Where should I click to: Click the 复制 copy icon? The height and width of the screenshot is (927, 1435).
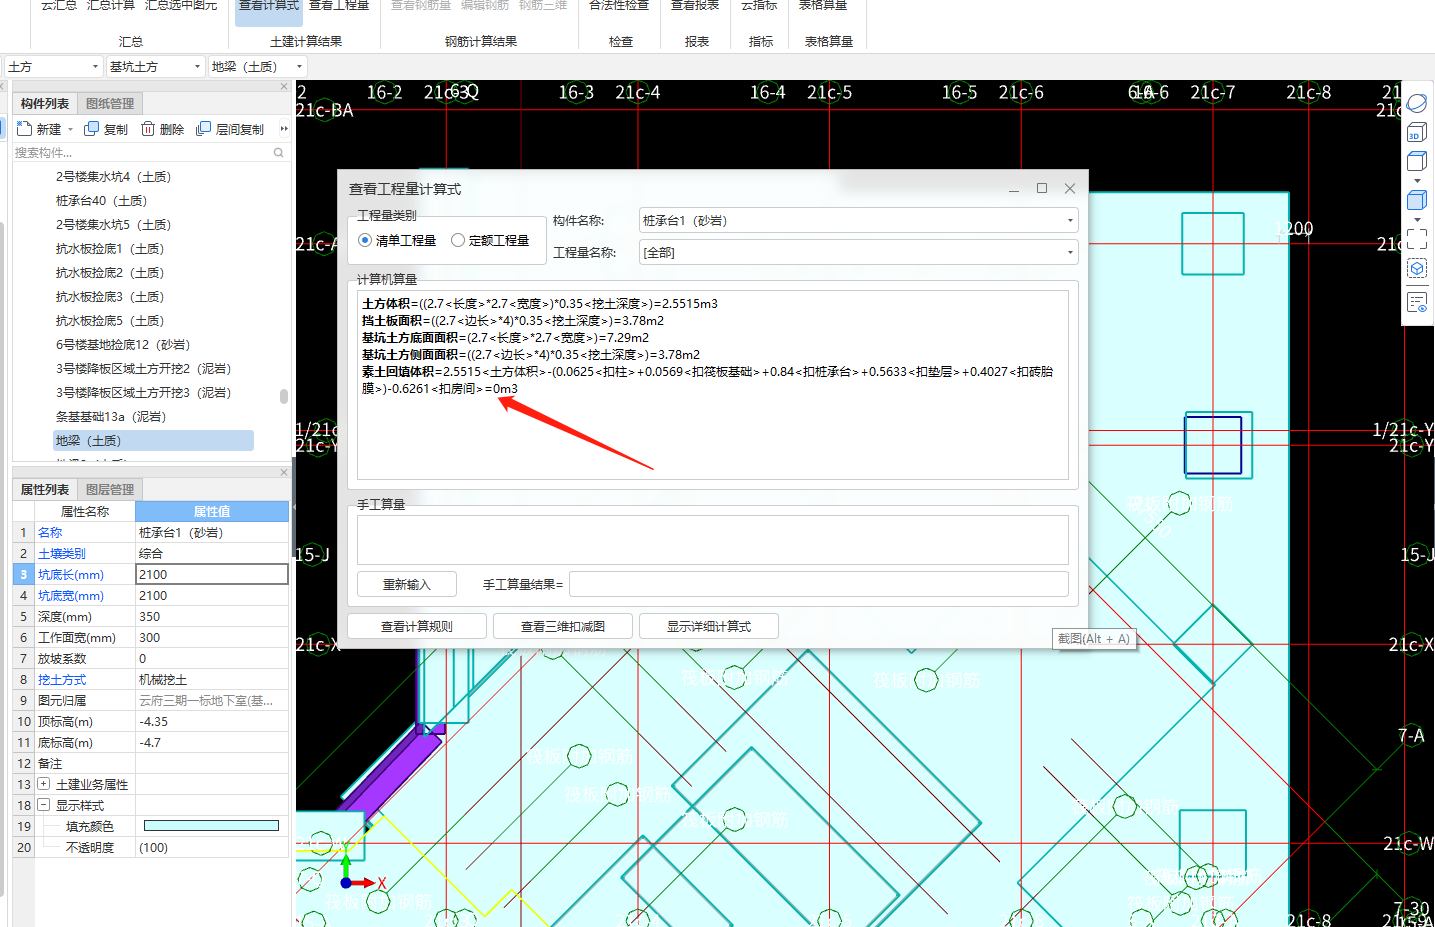pos(92,129)
